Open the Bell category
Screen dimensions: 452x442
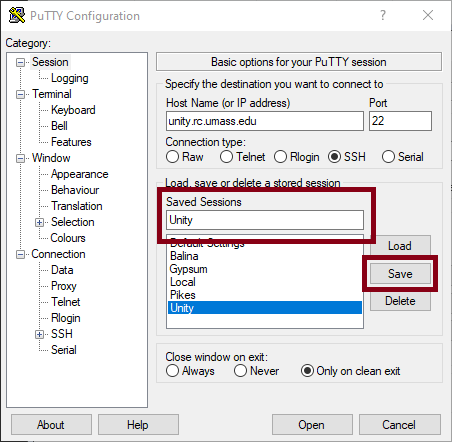[59, 126]
